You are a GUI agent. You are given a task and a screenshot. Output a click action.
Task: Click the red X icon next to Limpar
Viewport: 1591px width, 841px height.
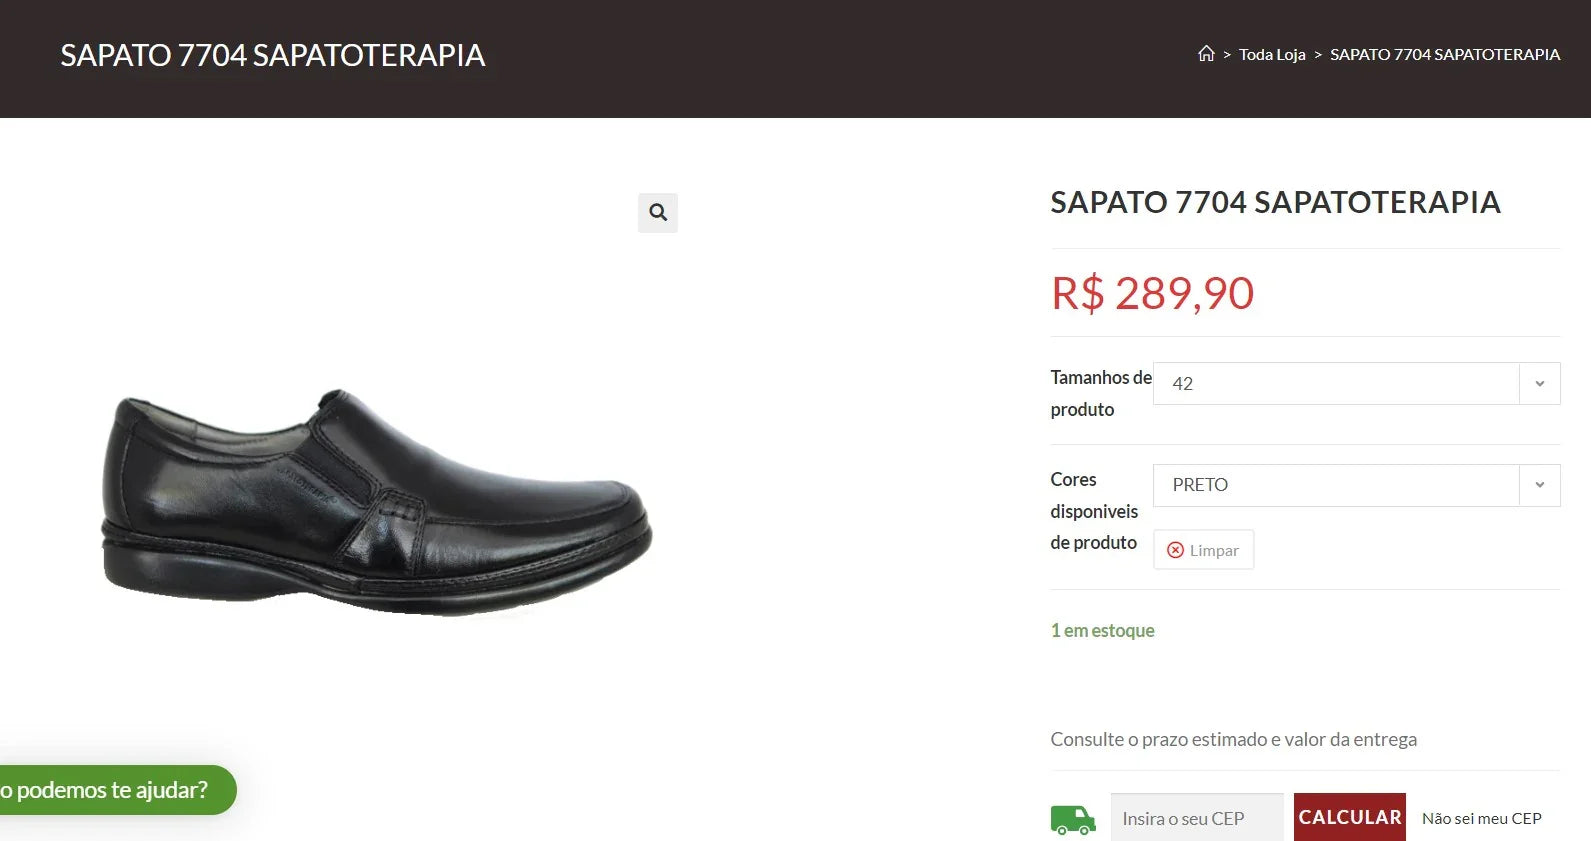coord(1175,549)
